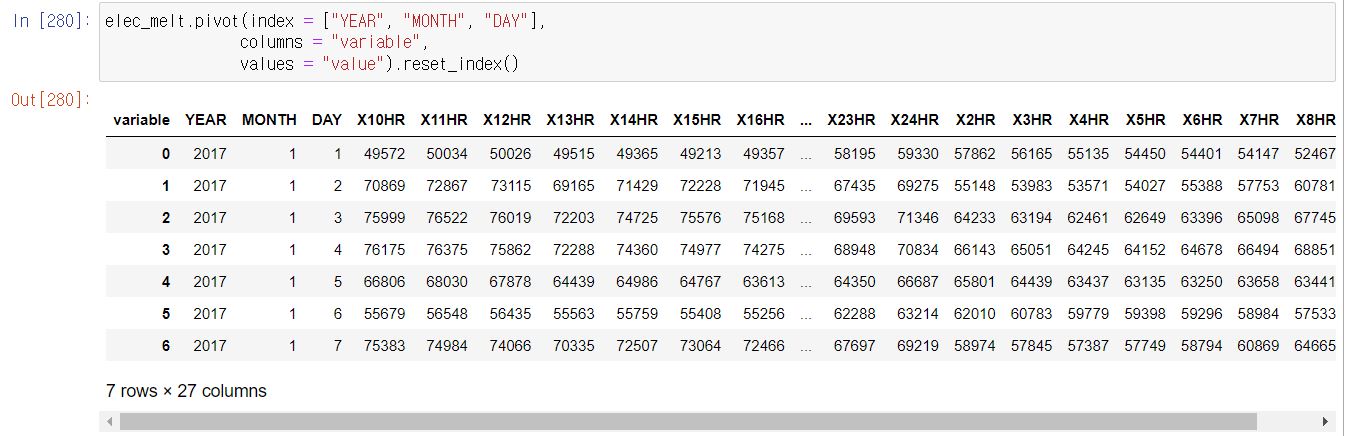Click the X8HR column header
The width and height of the screenshot is (1352, 436).
[1315, 120]
